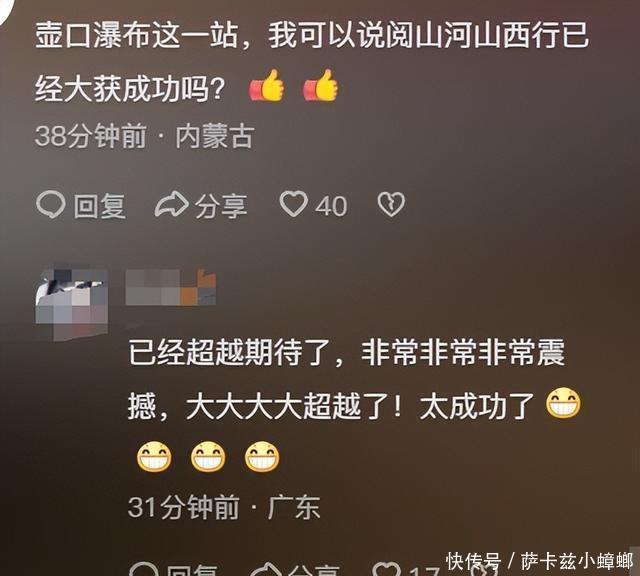Viewport: 640px width, 576px height.
Task: Open the blurred avatar of the second commenter
Action: pos(72,304)
